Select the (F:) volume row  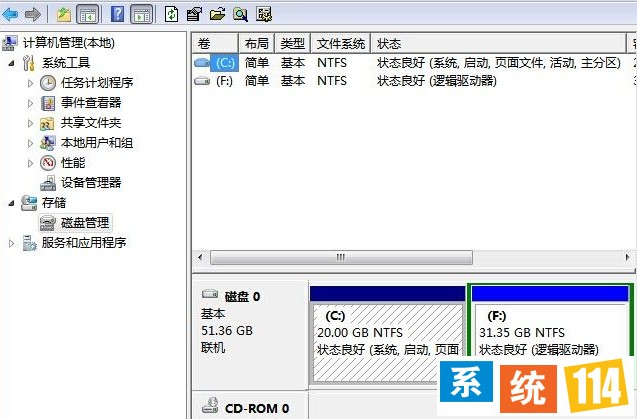pos(414,81)
